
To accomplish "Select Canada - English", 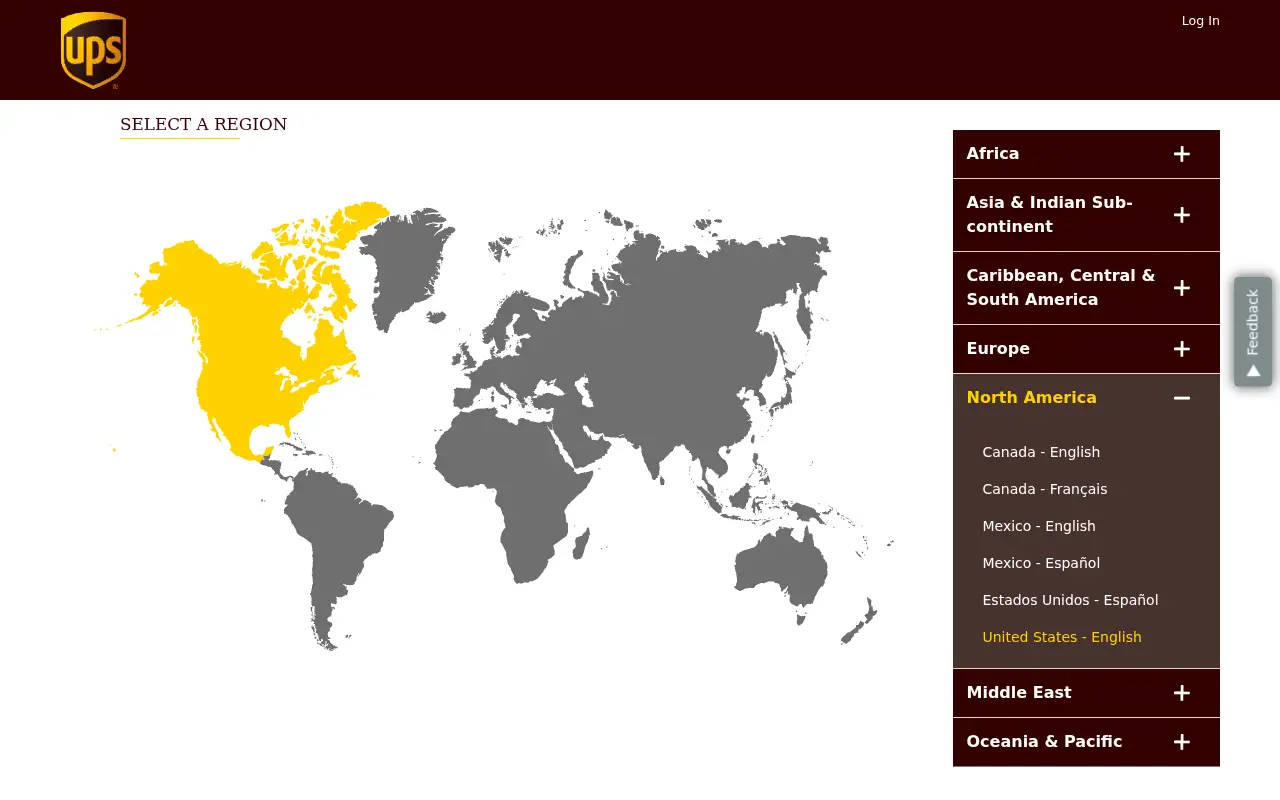I will coord(1041,452).
